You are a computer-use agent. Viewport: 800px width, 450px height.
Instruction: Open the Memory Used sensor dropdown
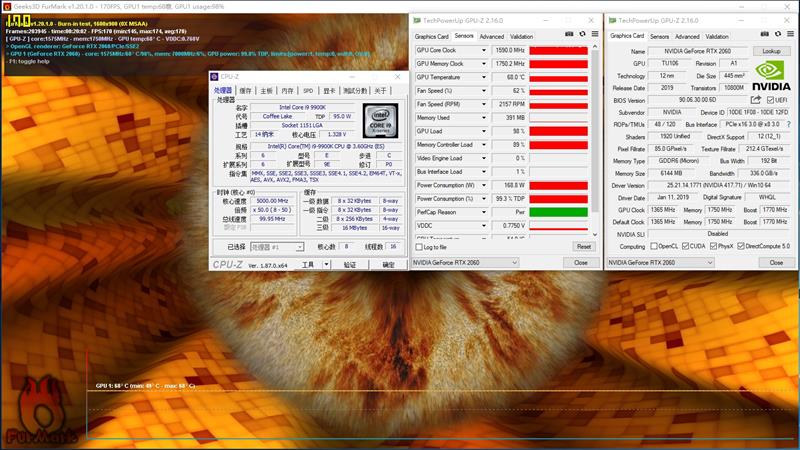pos(484,117)
